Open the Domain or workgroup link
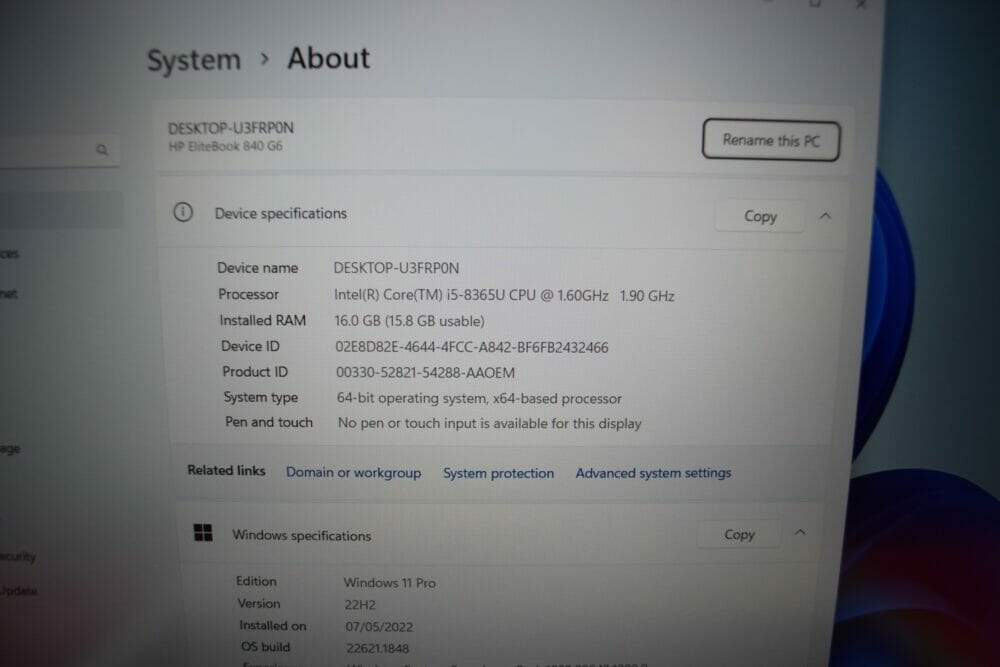This screenshot has height=667, width=1000. point(353,473)
